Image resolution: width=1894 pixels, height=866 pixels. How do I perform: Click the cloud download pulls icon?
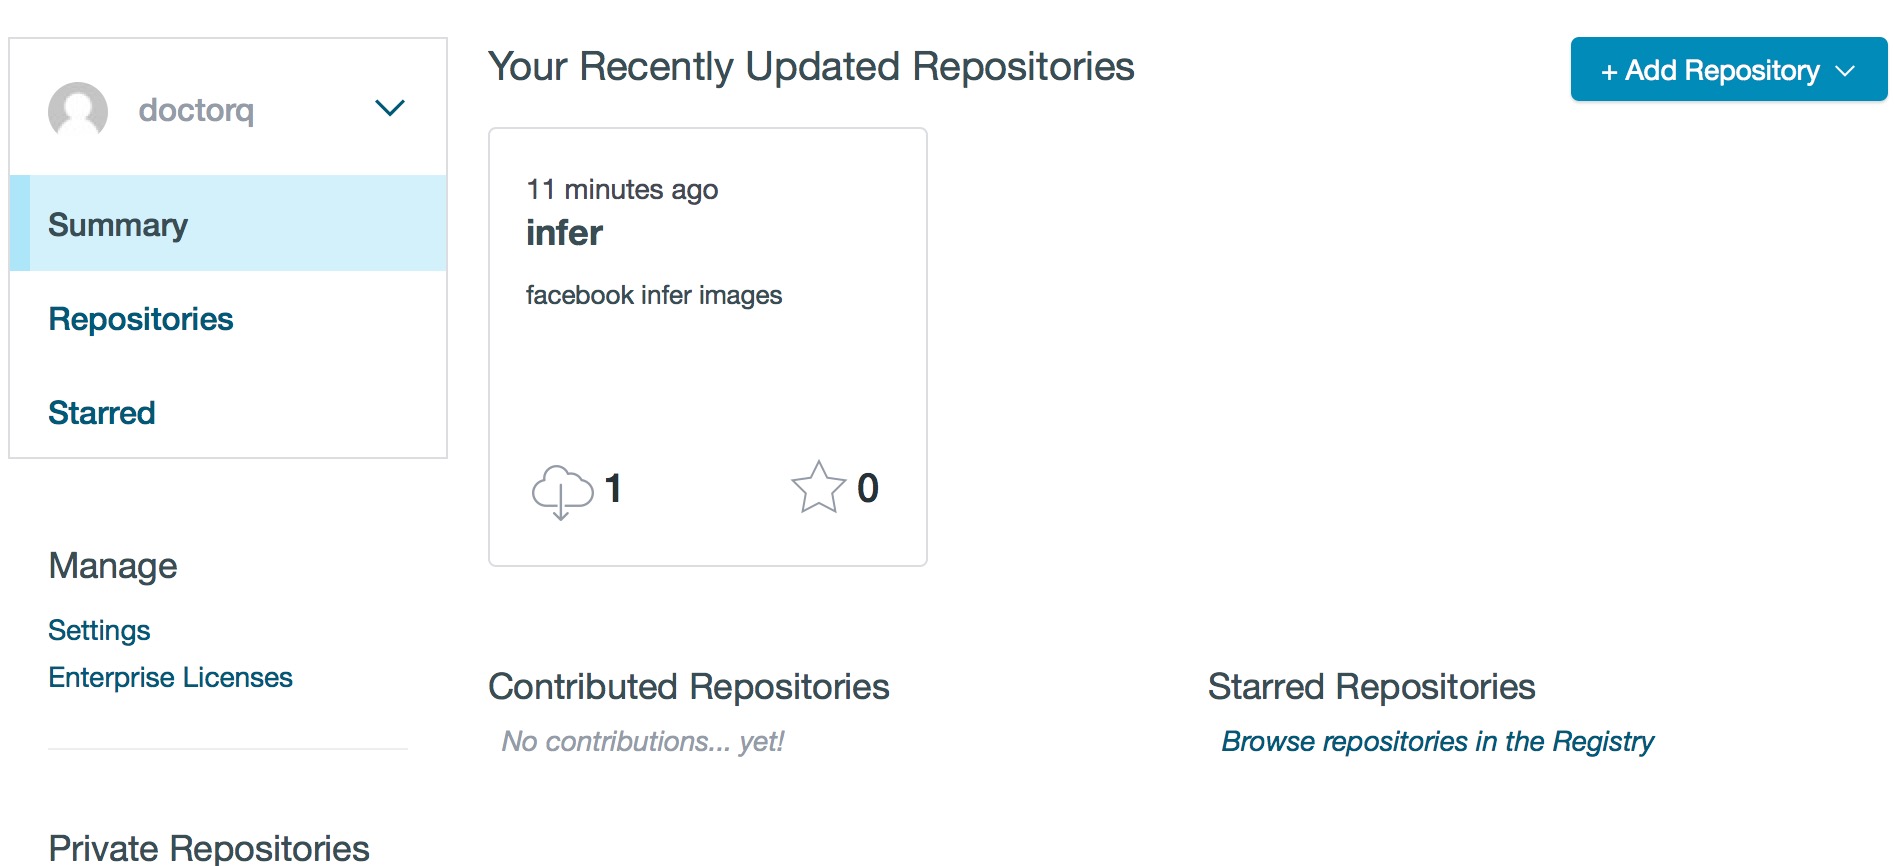pos(562,490)
